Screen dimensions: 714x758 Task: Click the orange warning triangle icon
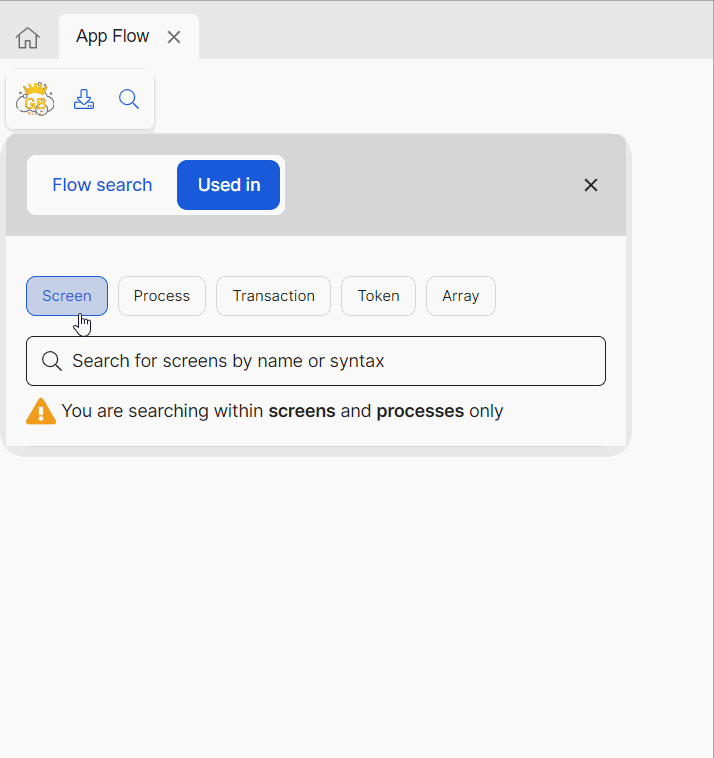coord(41,411)
